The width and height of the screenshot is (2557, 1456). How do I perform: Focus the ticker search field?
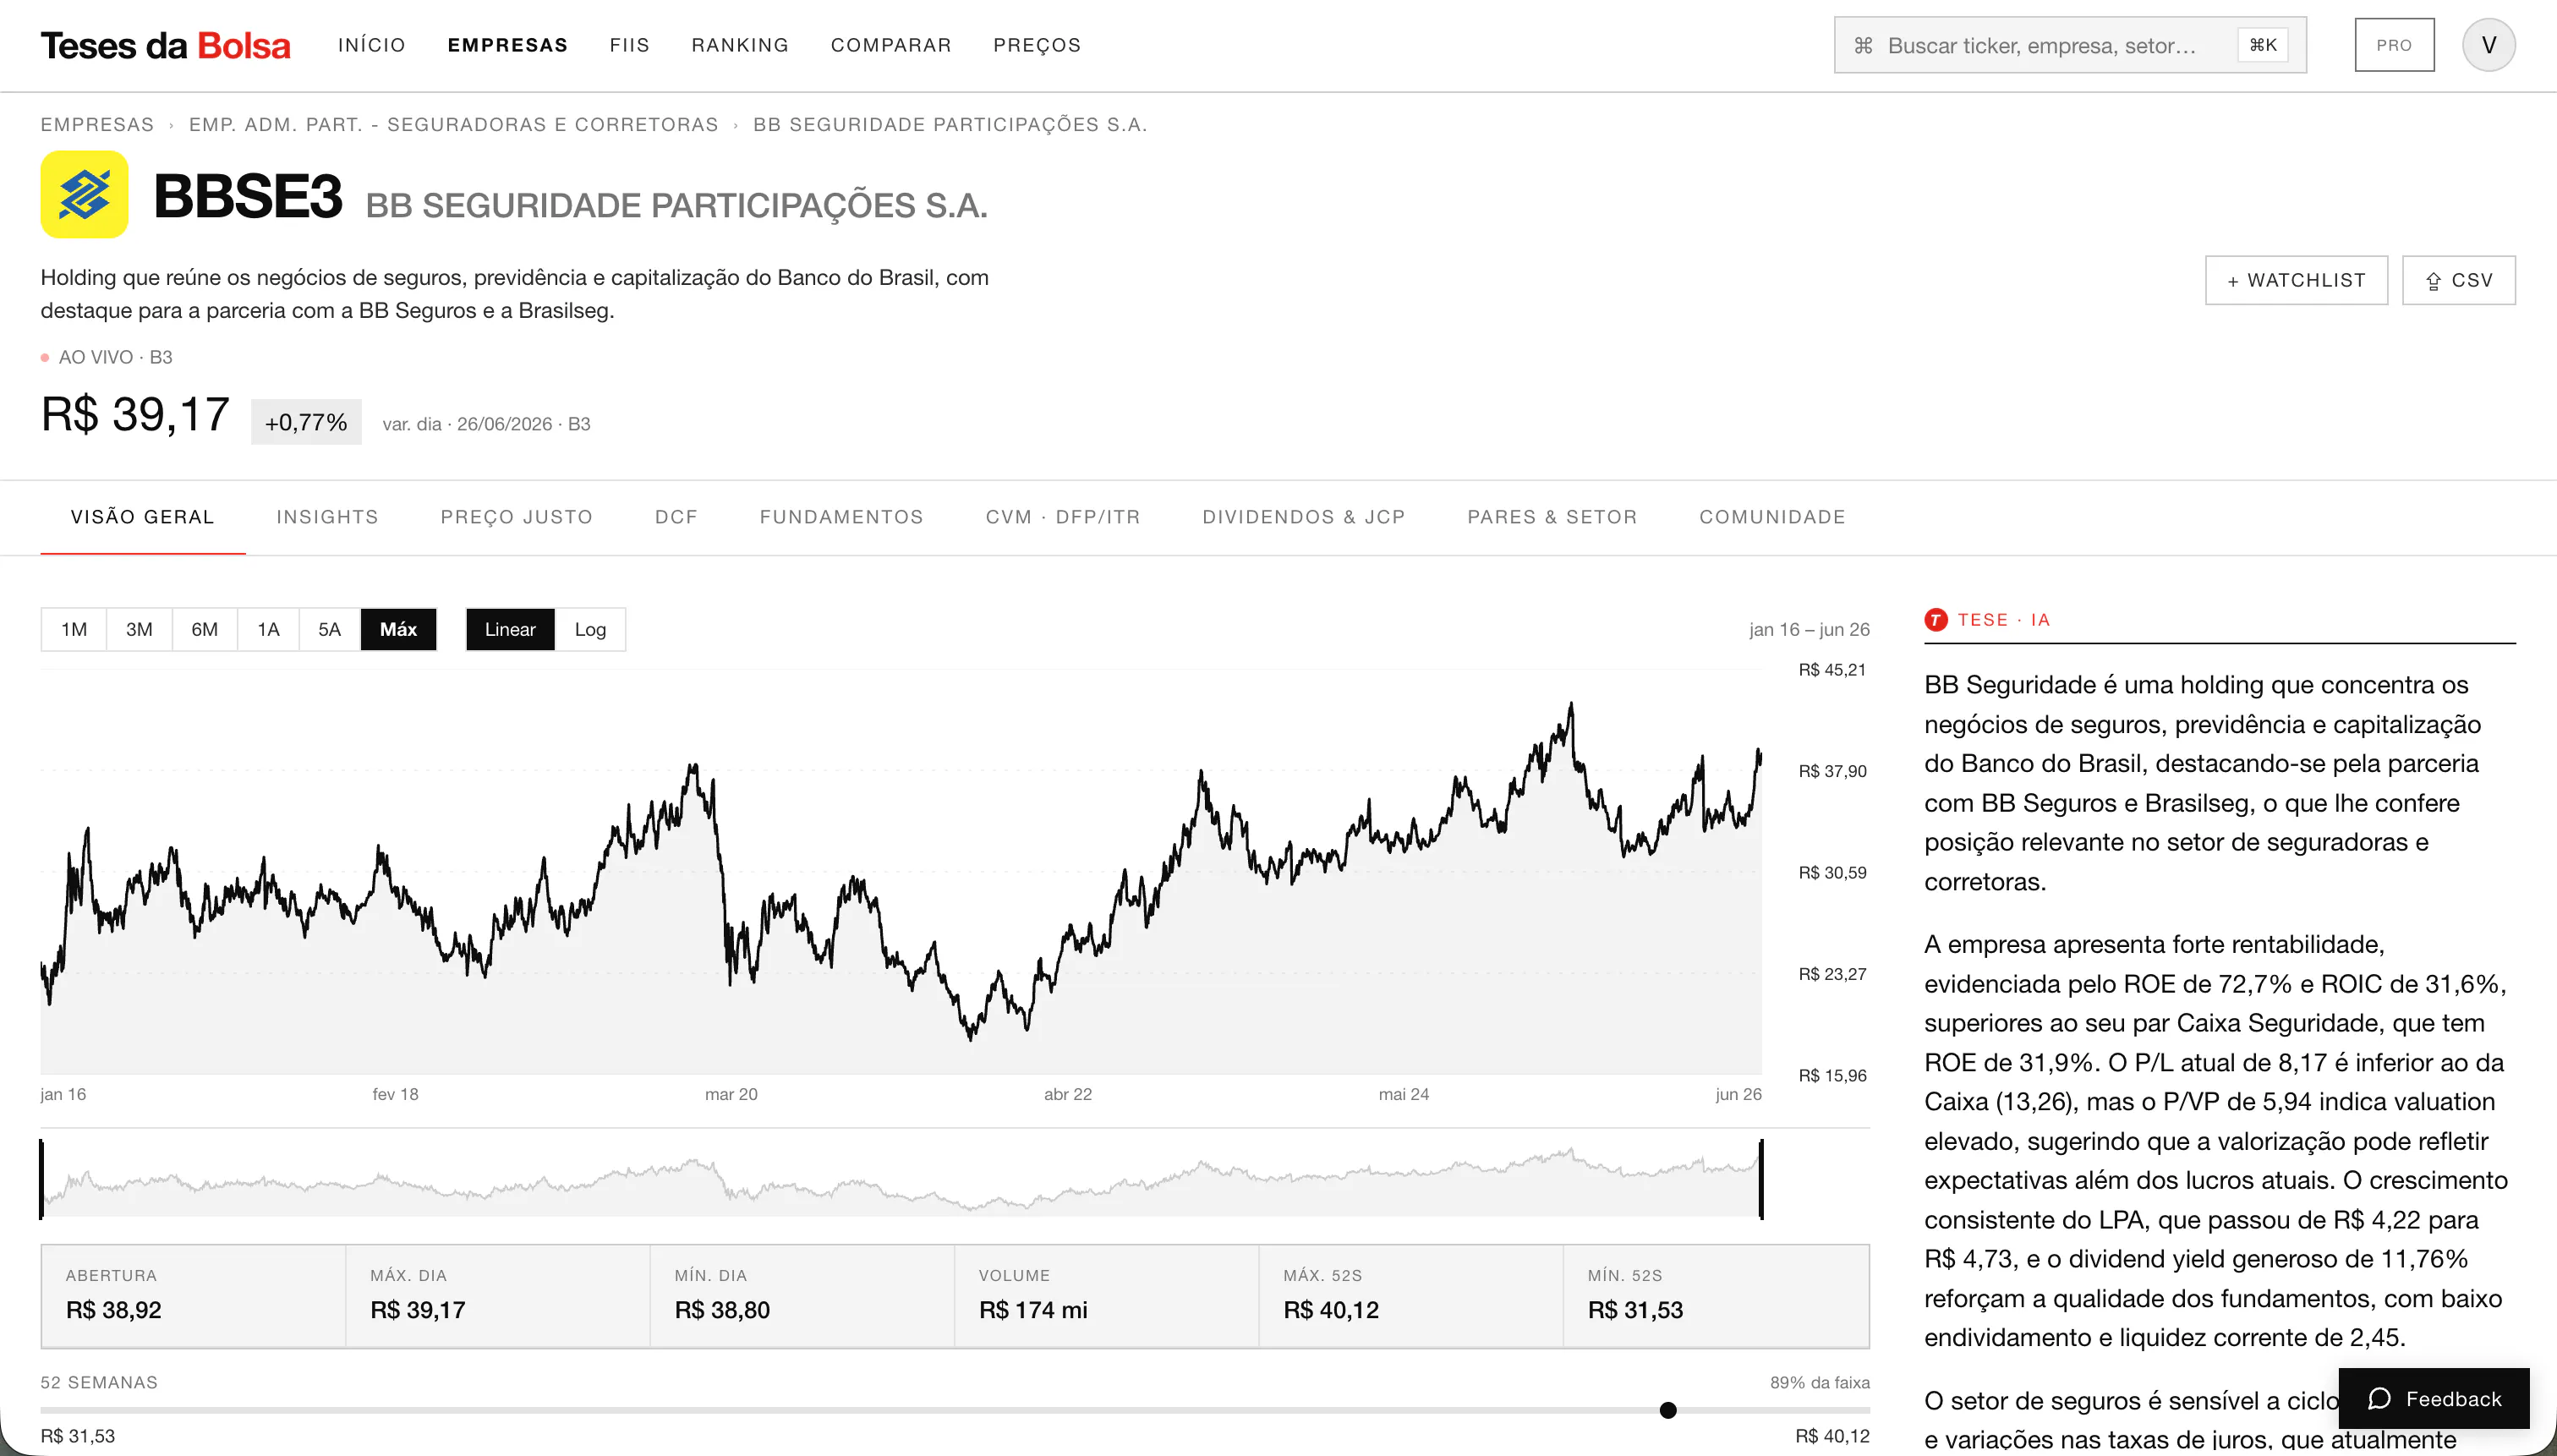(2070, 45)
